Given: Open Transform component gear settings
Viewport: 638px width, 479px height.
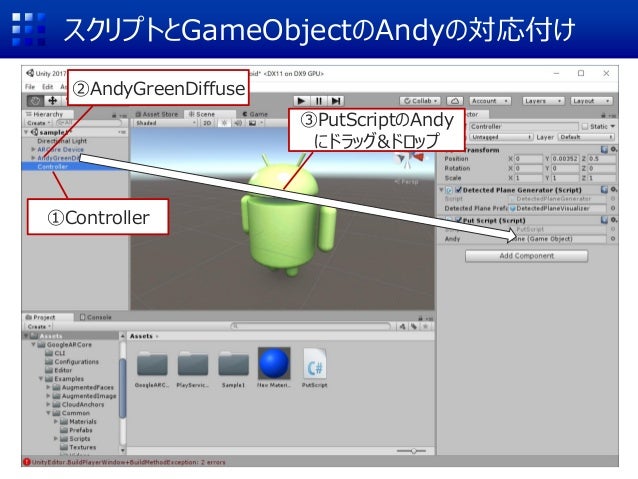Looking at the screenshot, I should click(x=613, y=150).
